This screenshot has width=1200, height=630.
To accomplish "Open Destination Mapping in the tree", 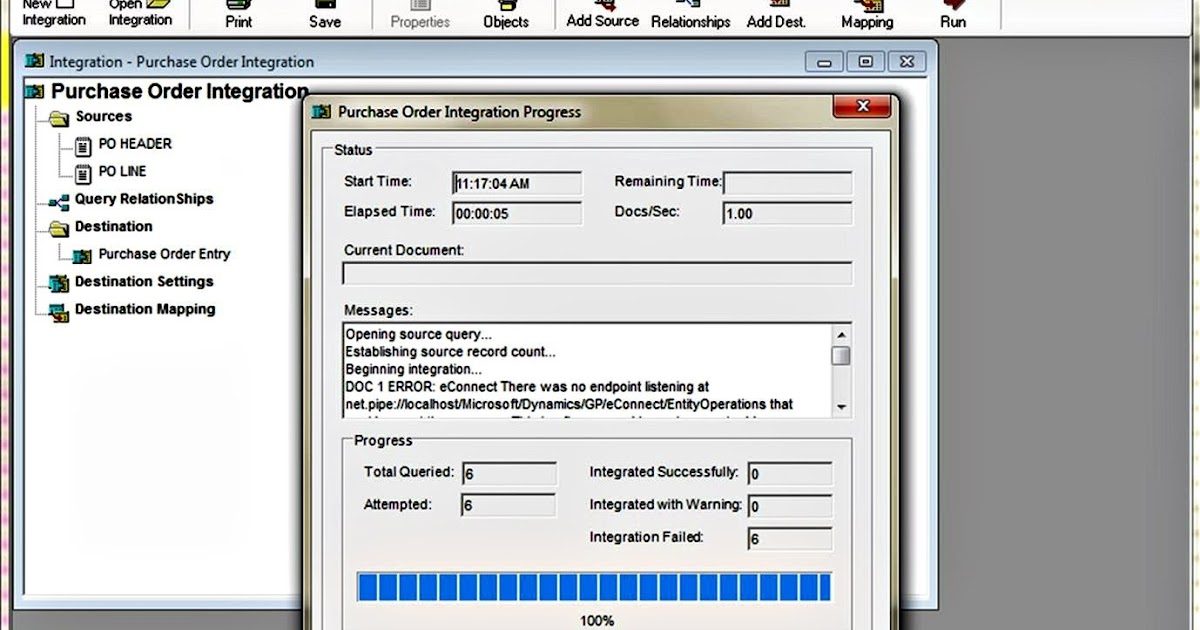I will [144, 310].
